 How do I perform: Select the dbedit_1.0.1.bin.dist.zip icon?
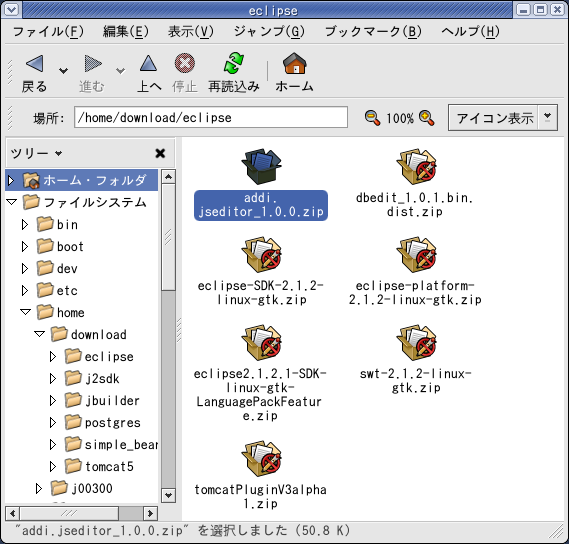pos(416,167)
